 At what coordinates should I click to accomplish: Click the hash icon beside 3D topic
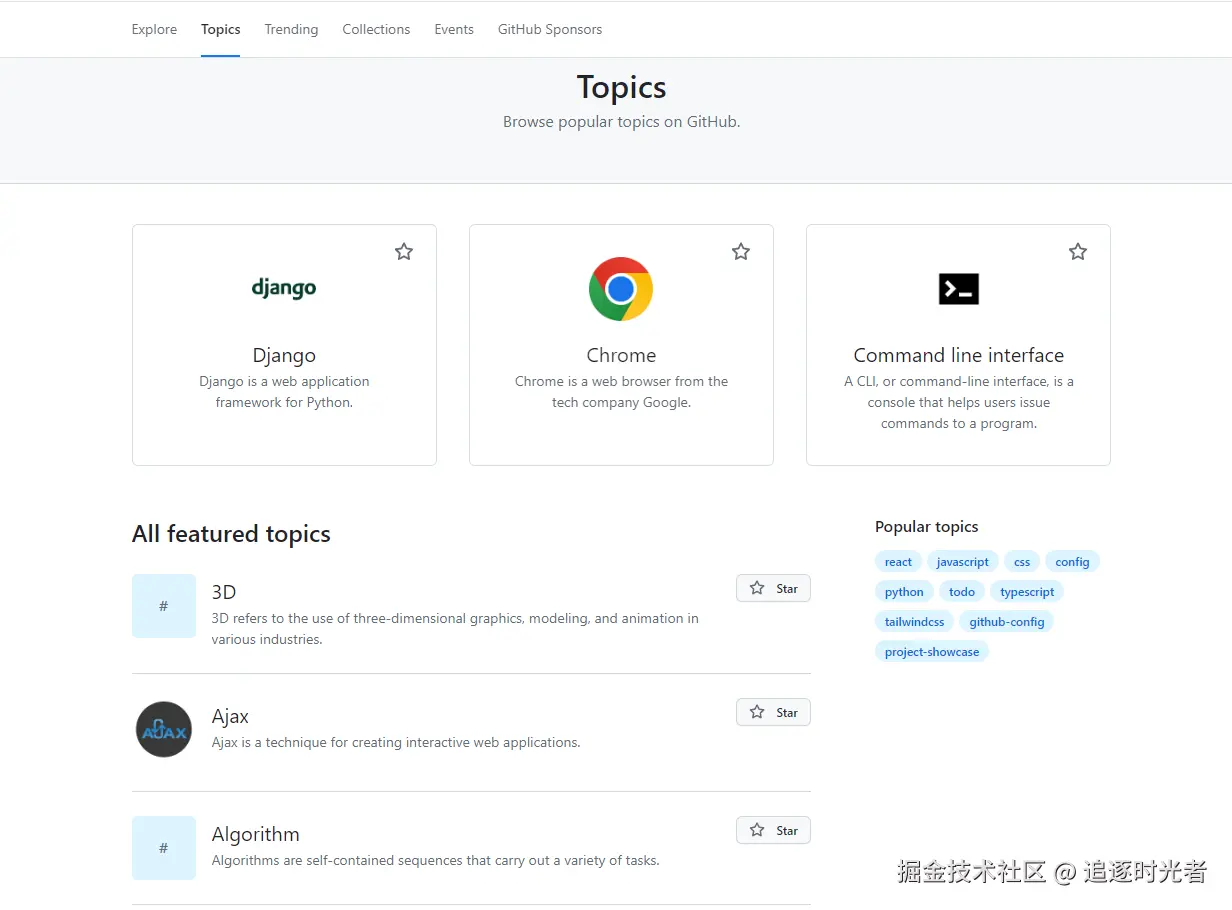click(x=164, y=606)
